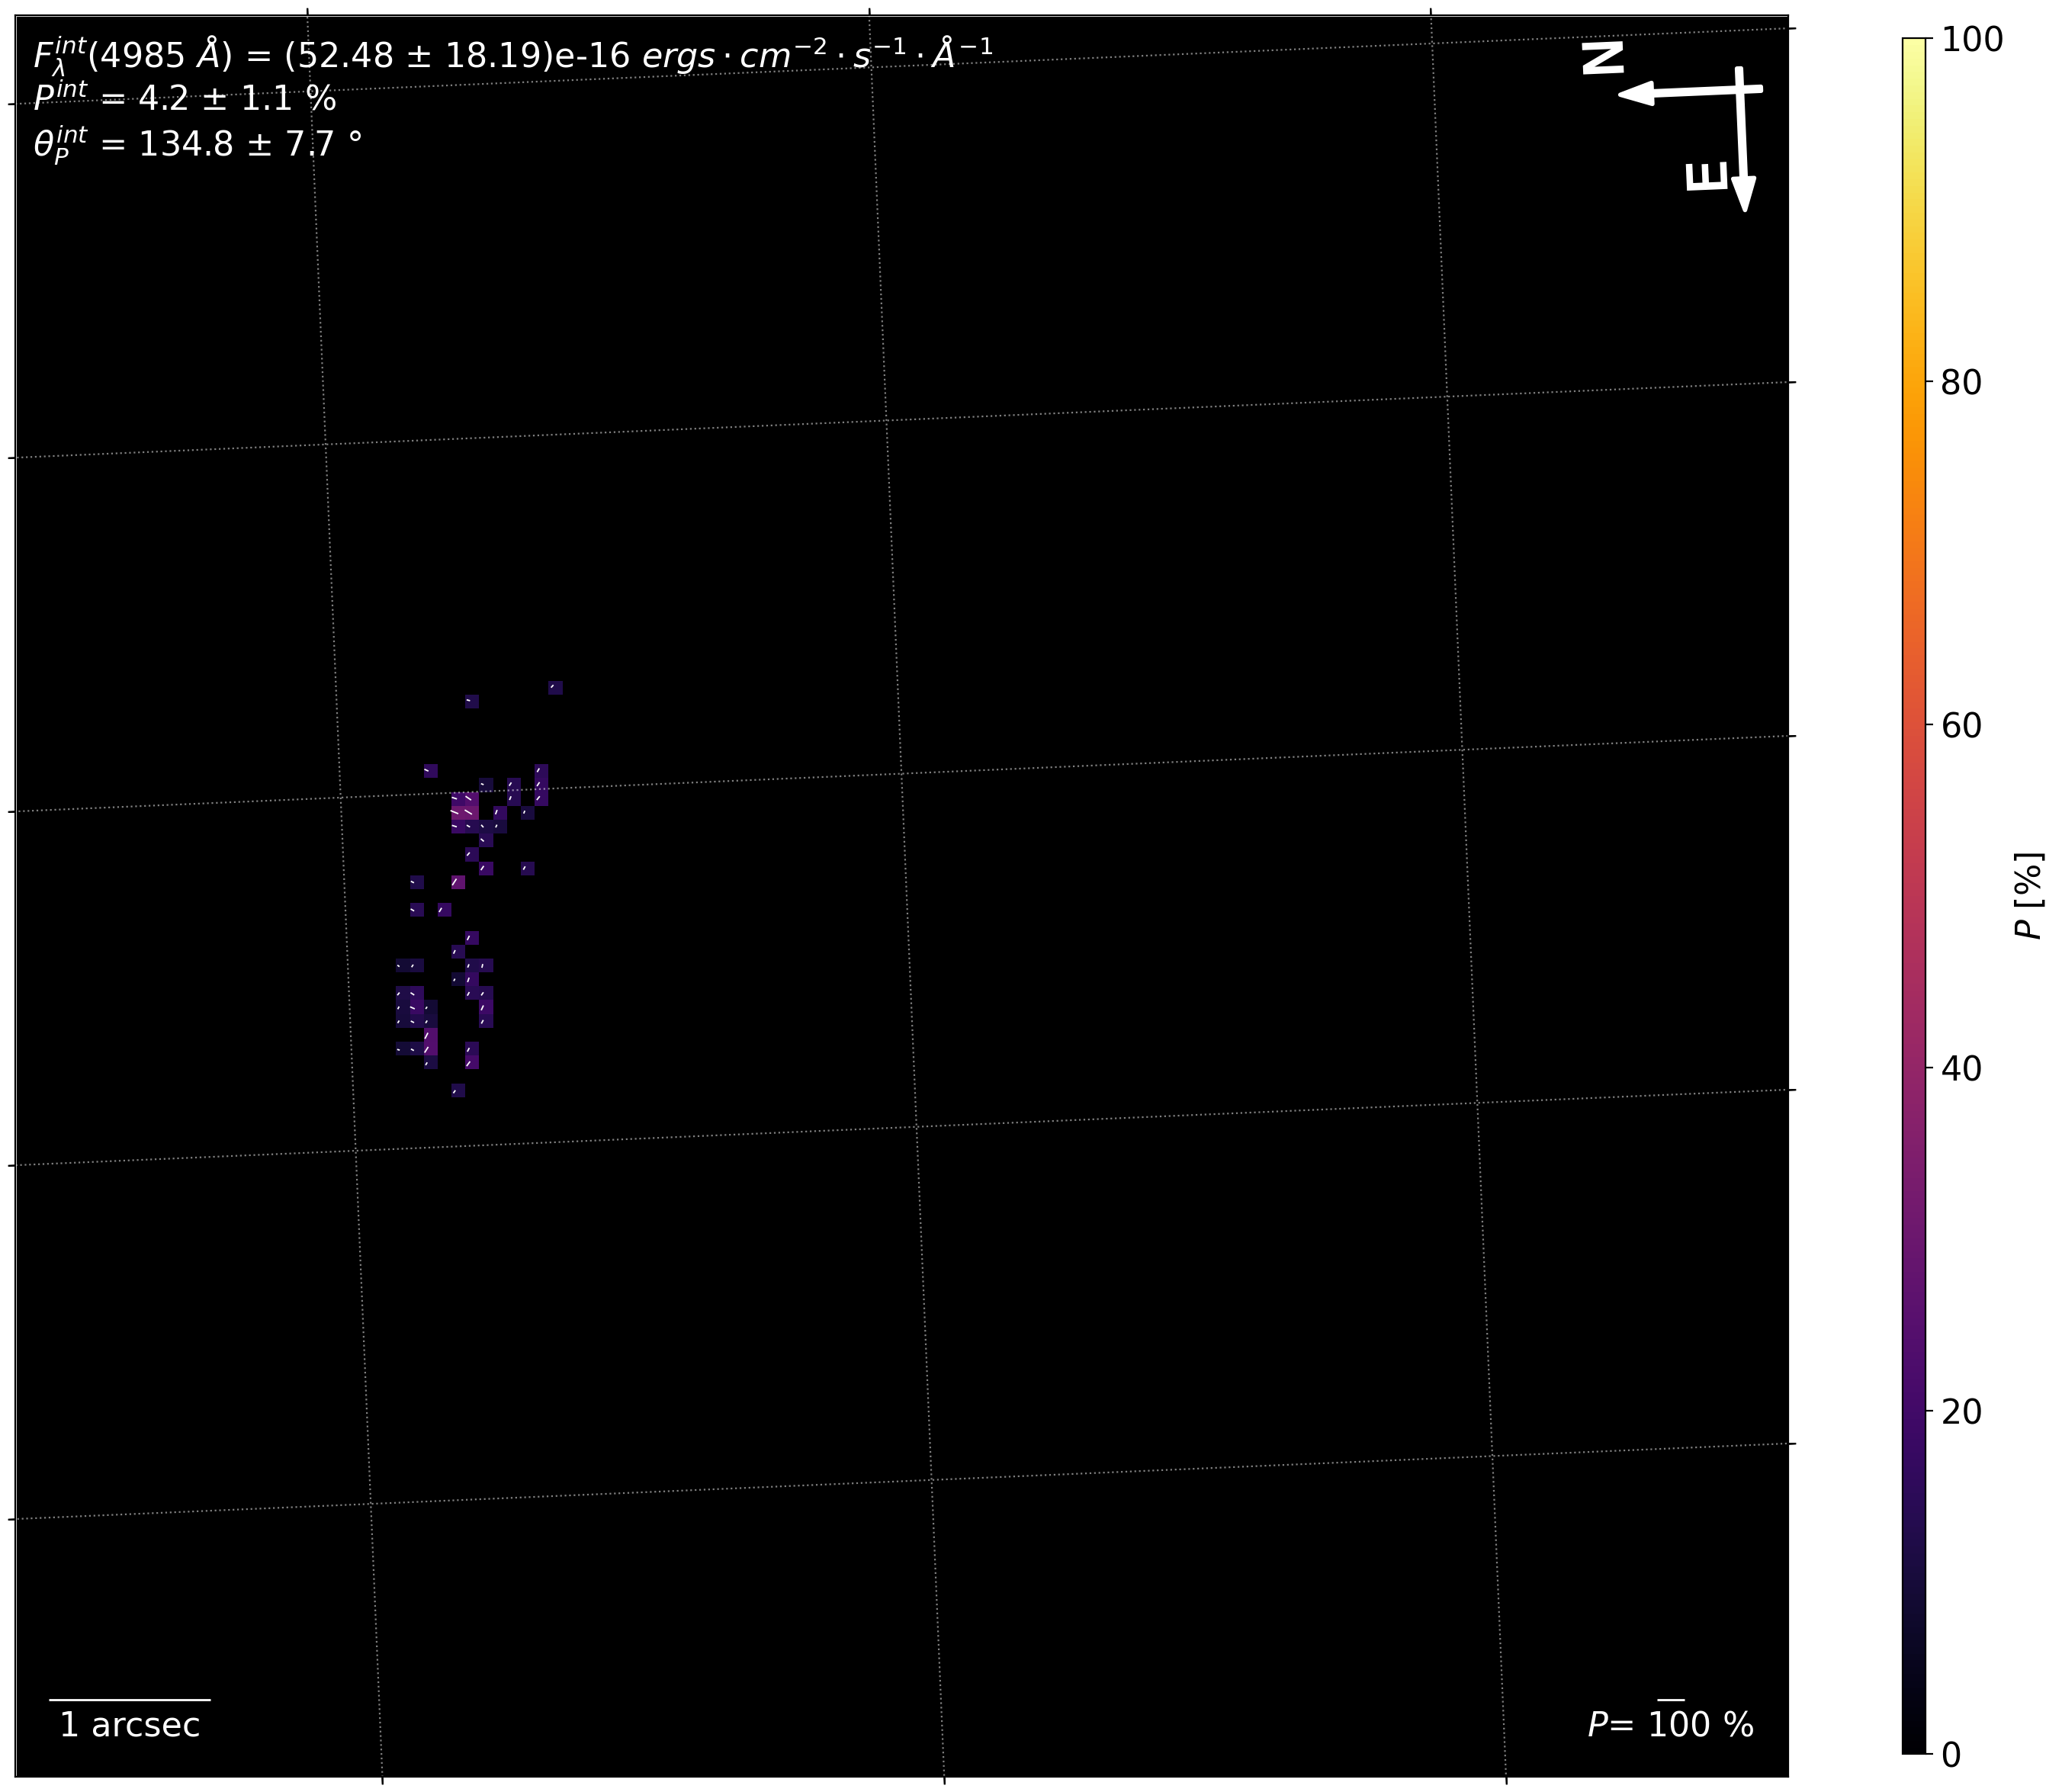Click the 'P= 100 %' vector legend

tap(1670, 1726)
